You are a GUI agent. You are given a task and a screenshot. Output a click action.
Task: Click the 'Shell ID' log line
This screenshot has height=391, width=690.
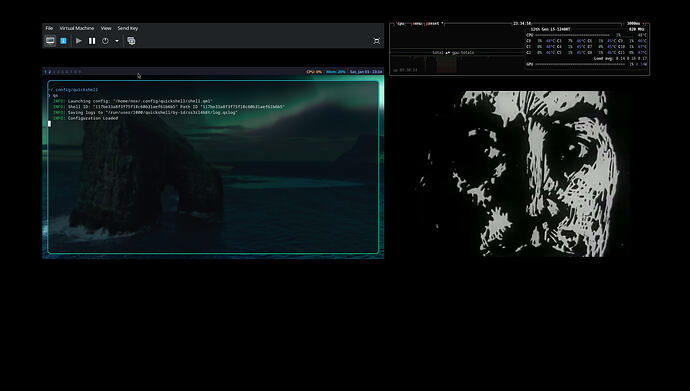(169, 107)
